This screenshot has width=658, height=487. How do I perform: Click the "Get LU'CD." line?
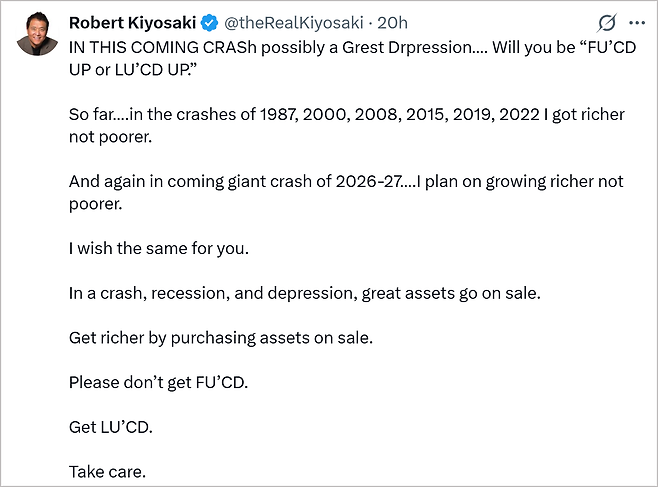(x=111, y=426)
